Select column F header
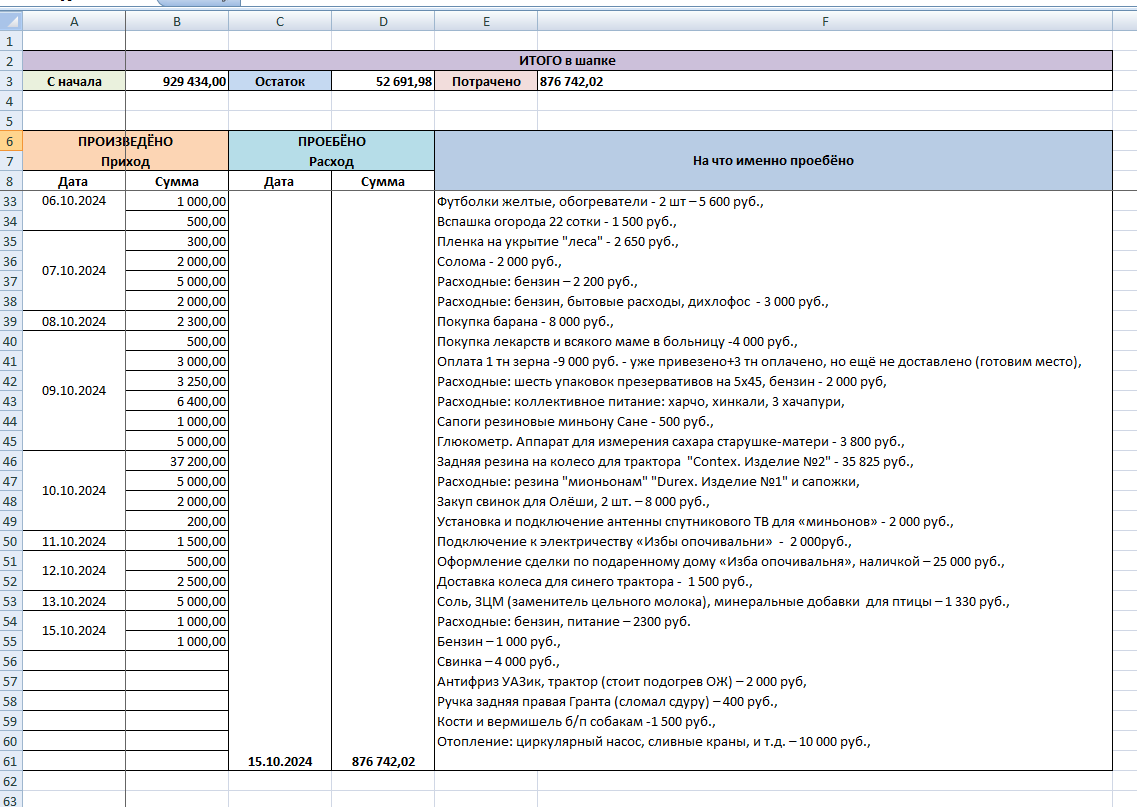 pyautogui.click(x=824, y=21)
